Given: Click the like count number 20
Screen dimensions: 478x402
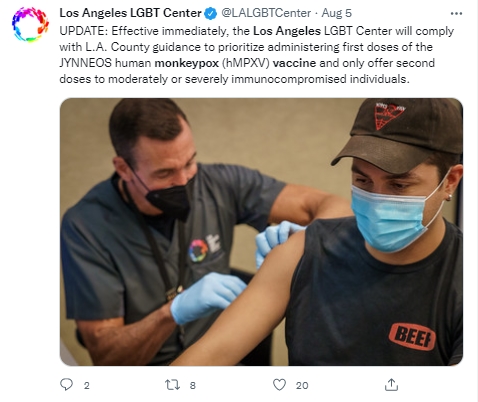Looking at the screenshot, I should (302, 386).
